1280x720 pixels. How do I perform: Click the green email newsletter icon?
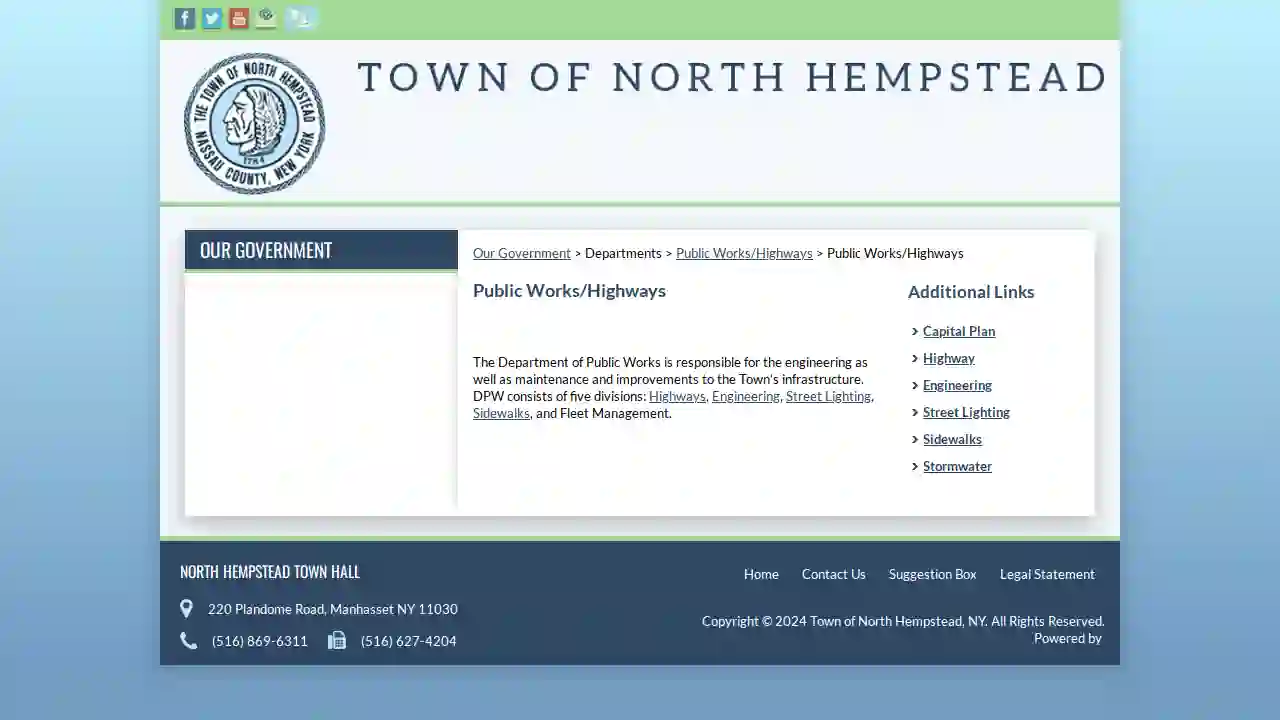[x=266, y=18]
